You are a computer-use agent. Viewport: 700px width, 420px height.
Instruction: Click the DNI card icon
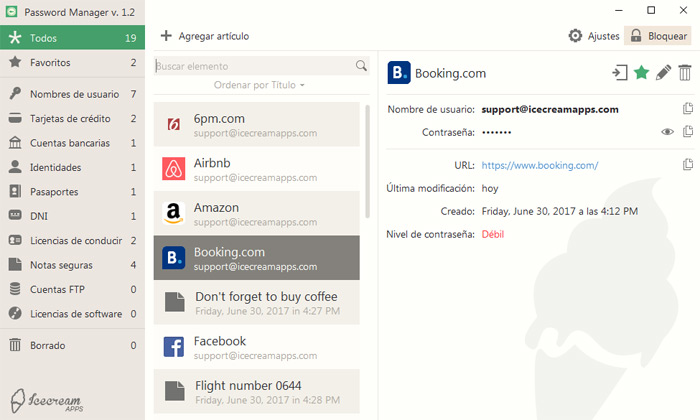coord(15,216)
